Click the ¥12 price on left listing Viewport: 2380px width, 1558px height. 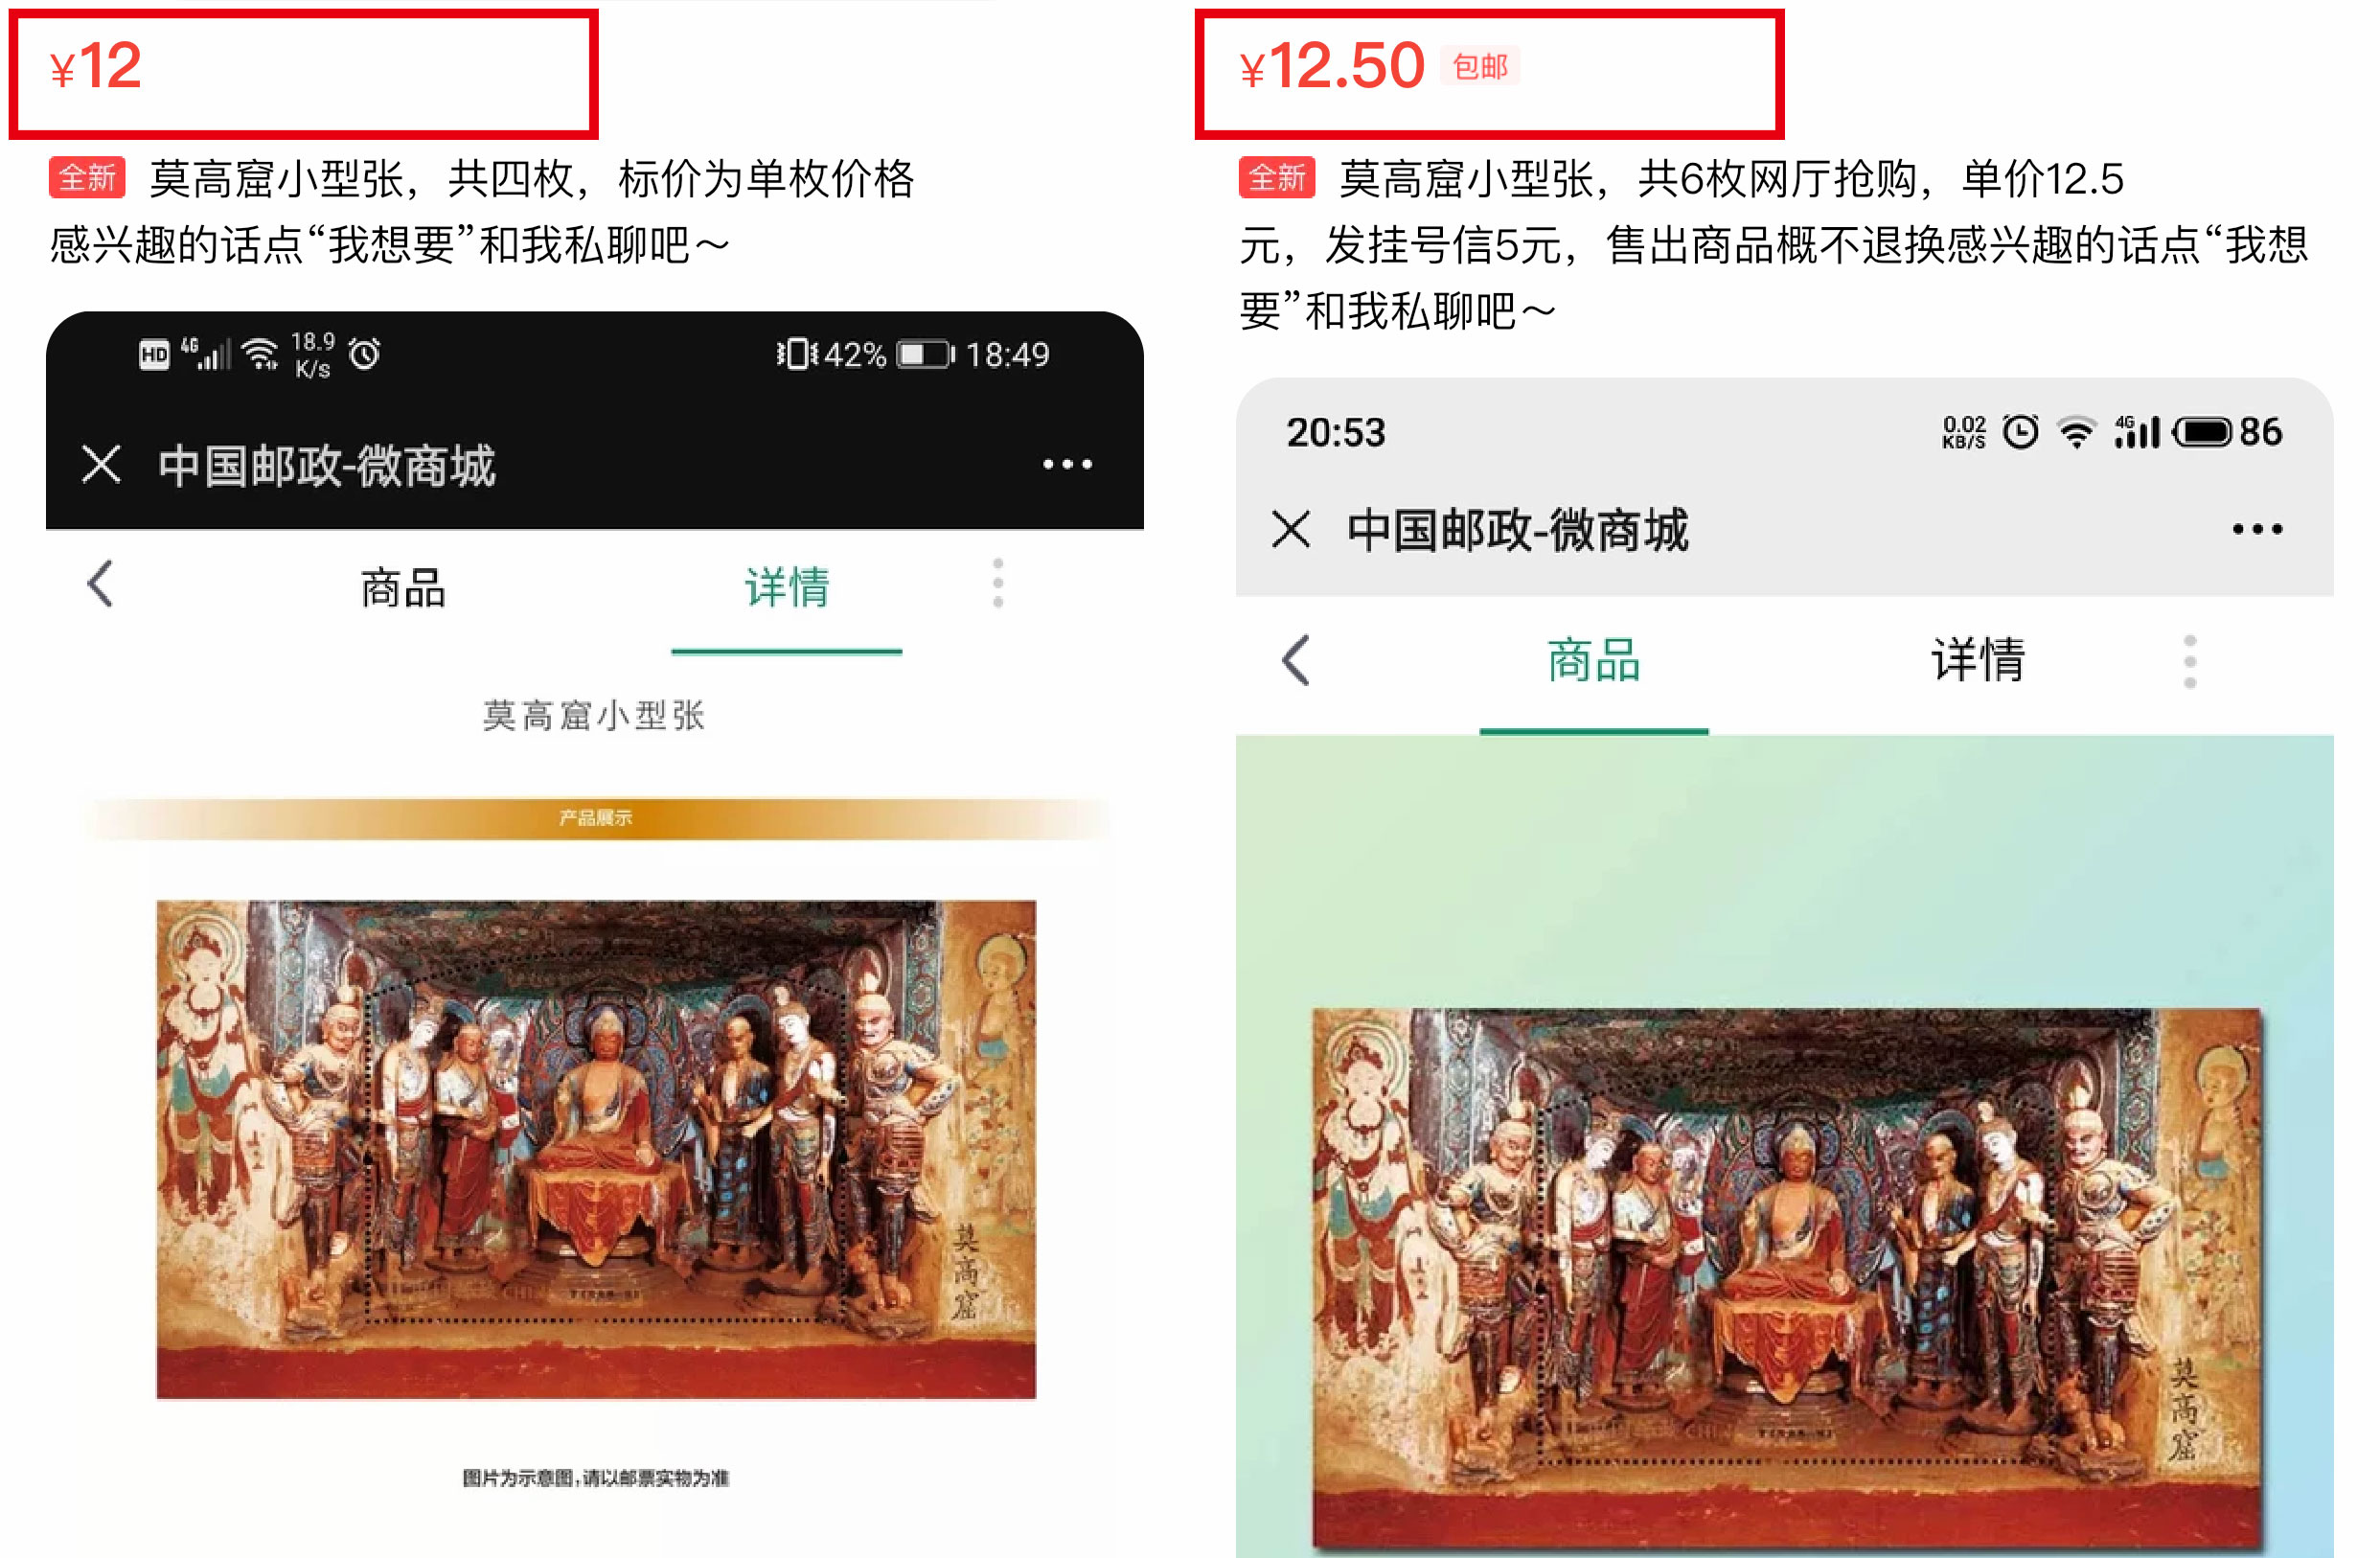tap(96, 66)
